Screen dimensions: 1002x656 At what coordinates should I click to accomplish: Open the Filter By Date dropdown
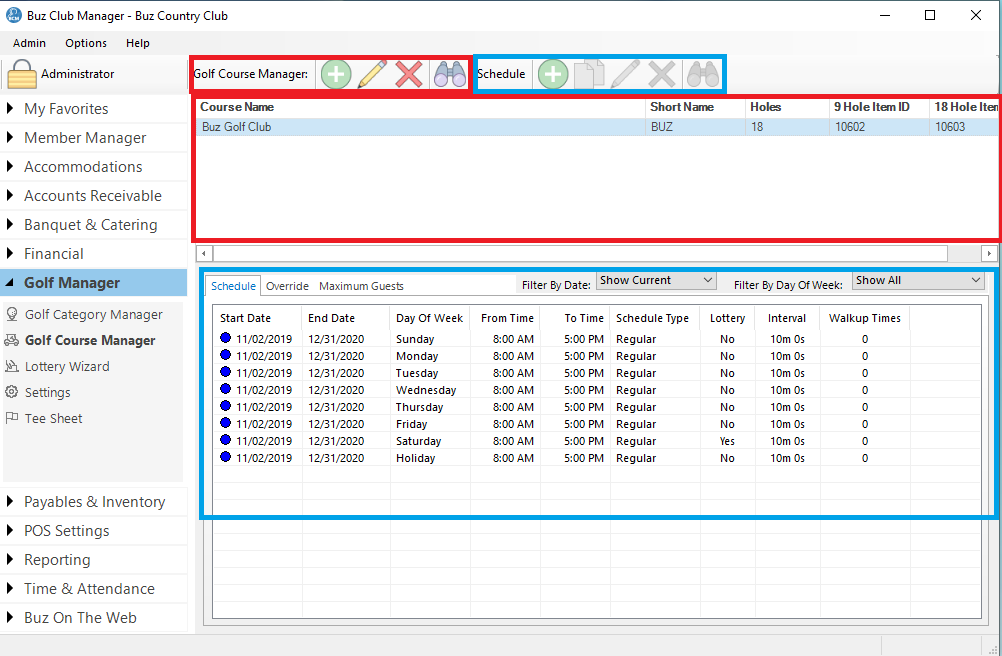tap(656, 281)
